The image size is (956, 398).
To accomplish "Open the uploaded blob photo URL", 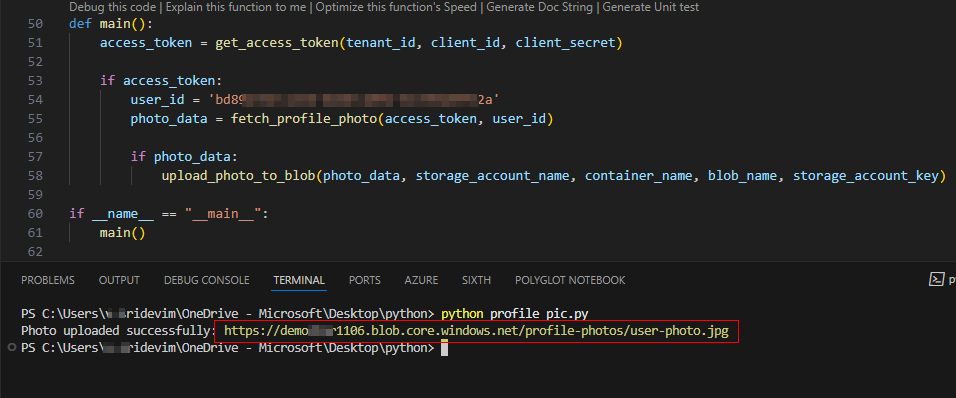I will [x=476, y=332].
